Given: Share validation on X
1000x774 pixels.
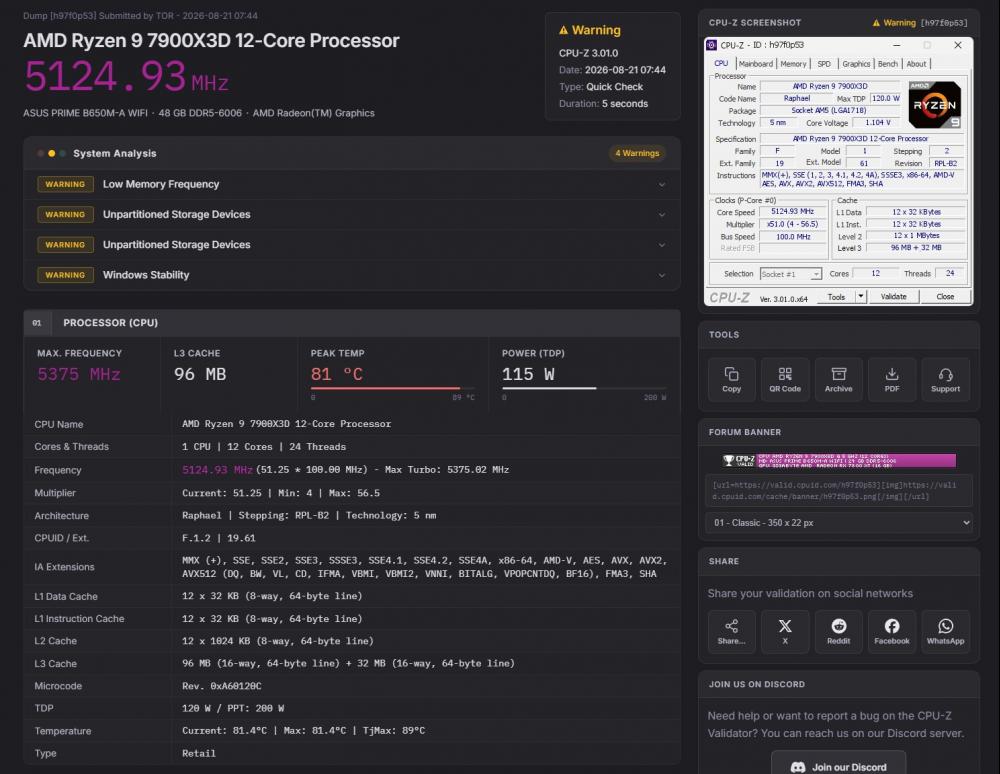Looking at the screenshot, I should tap(785, 631).
